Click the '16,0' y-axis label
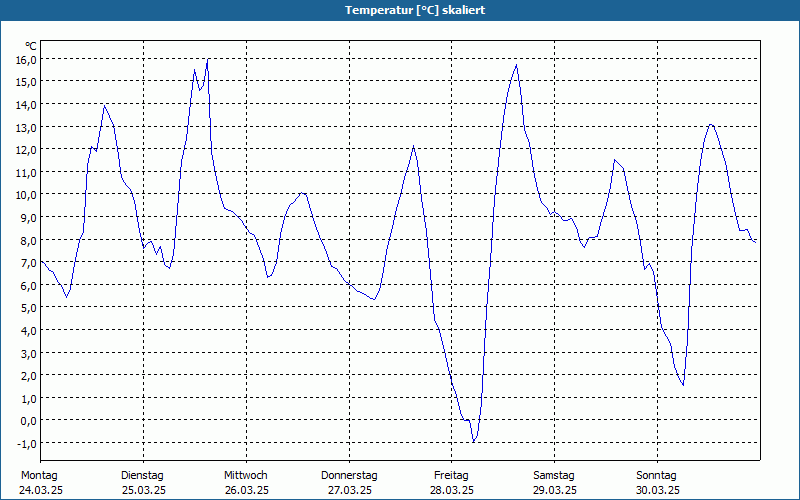 (27, 60)
